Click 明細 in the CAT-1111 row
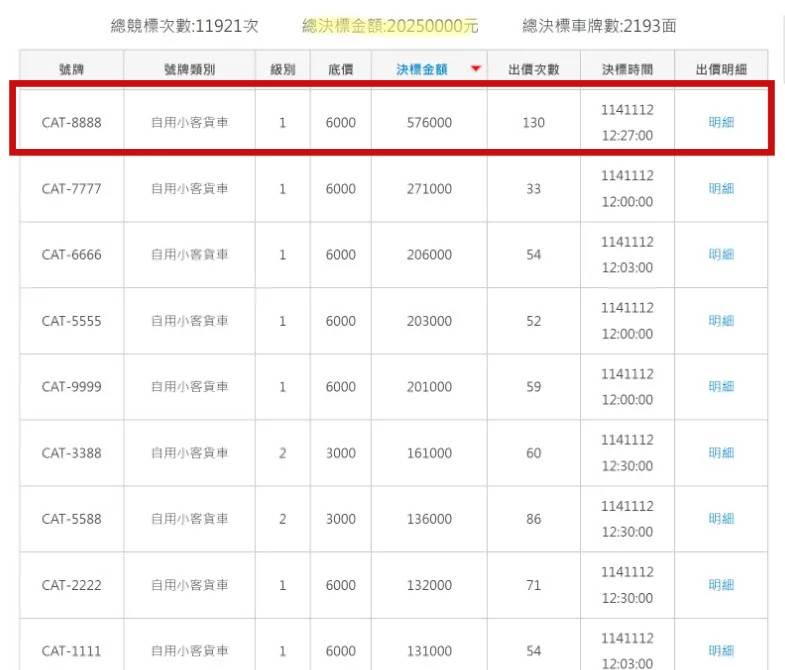This screenshot has width=785, height=670. pyautogui.click(x=721, y=650)
